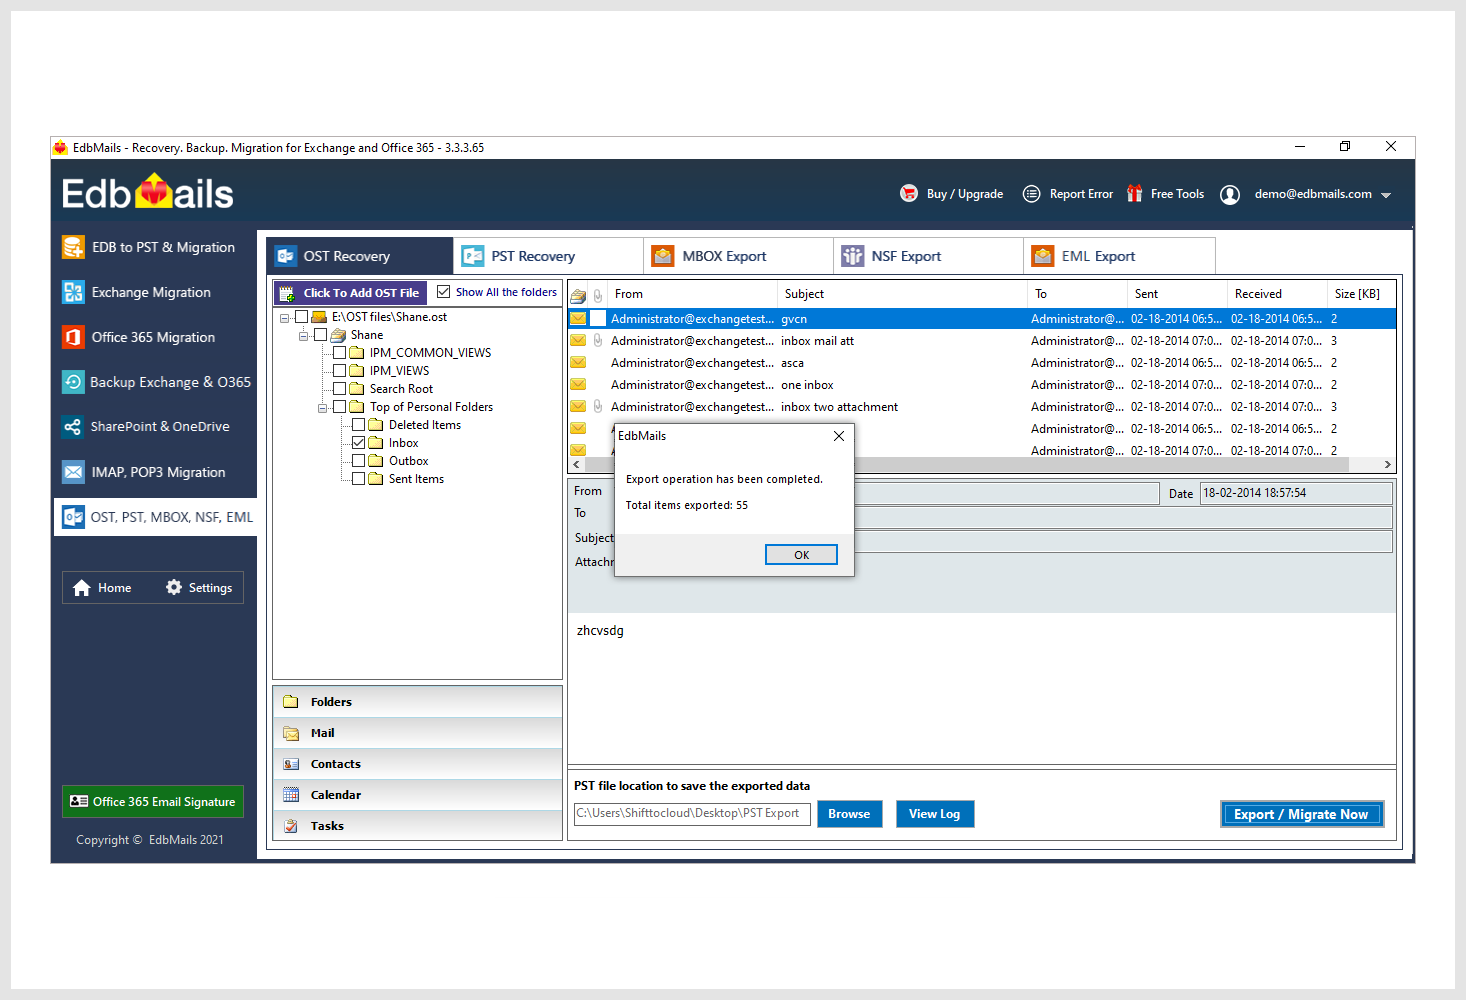The image size is (1466, 1000).
Task: Open Settings via the gear icon
Action: (x=174, y=588)
